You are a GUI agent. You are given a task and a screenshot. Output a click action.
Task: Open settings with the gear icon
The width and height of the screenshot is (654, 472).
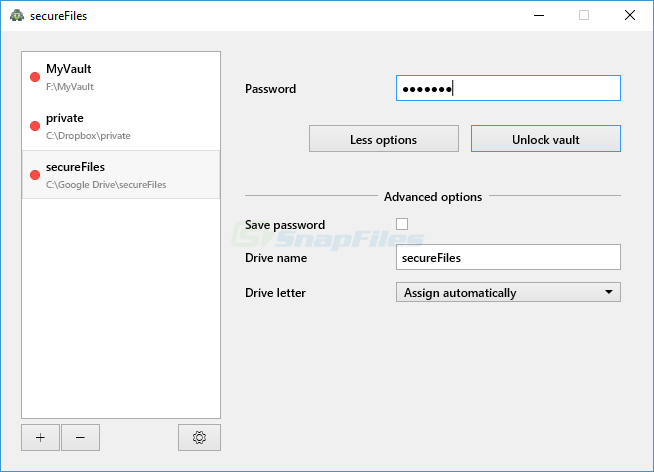click(x=199, y=438)
